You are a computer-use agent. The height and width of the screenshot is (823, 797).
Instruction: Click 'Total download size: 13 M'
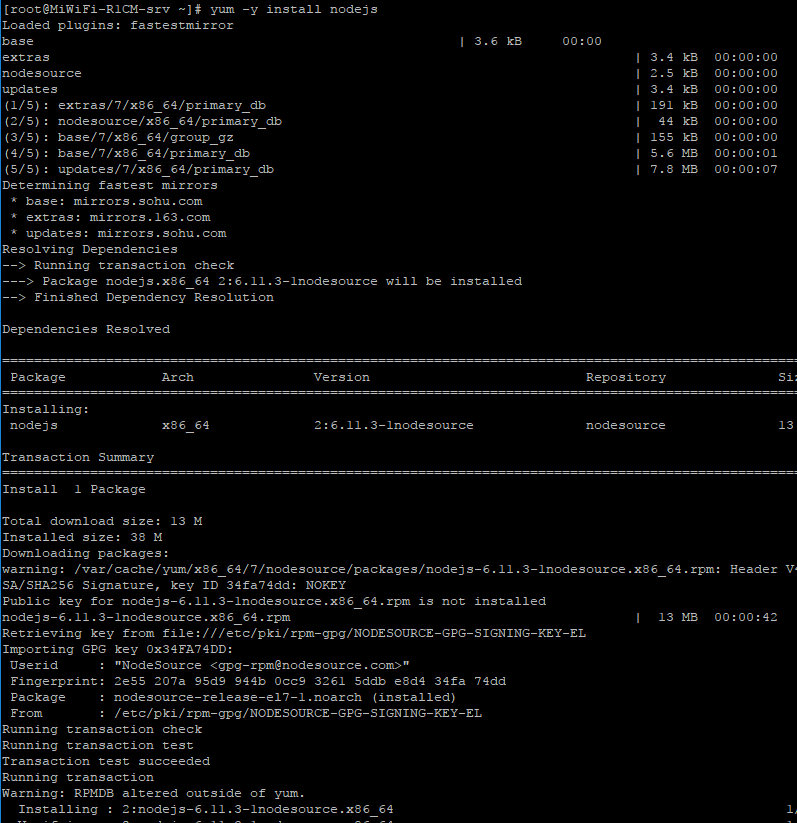102,522
